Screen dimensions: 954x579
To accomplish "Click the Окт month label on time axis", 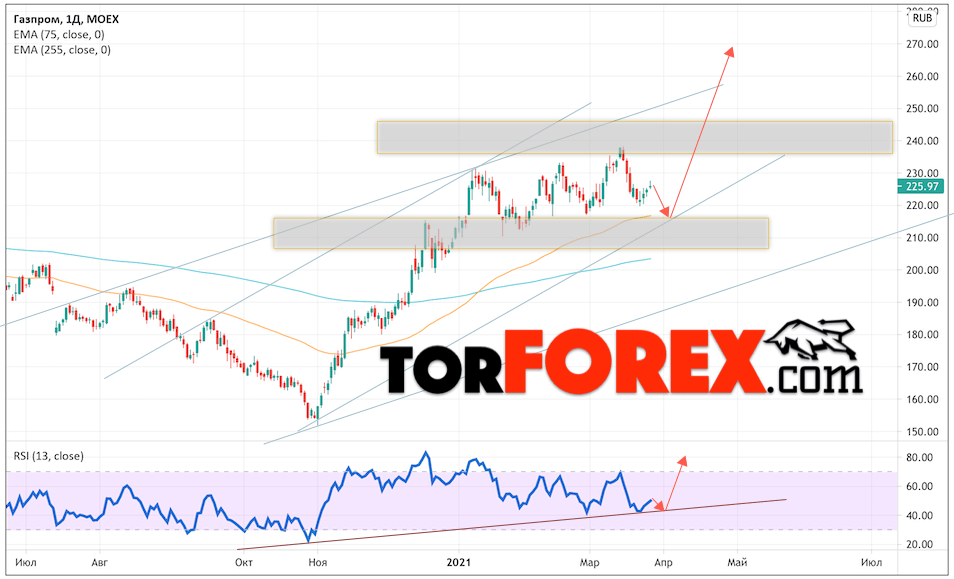I will (x=244, y=563).
